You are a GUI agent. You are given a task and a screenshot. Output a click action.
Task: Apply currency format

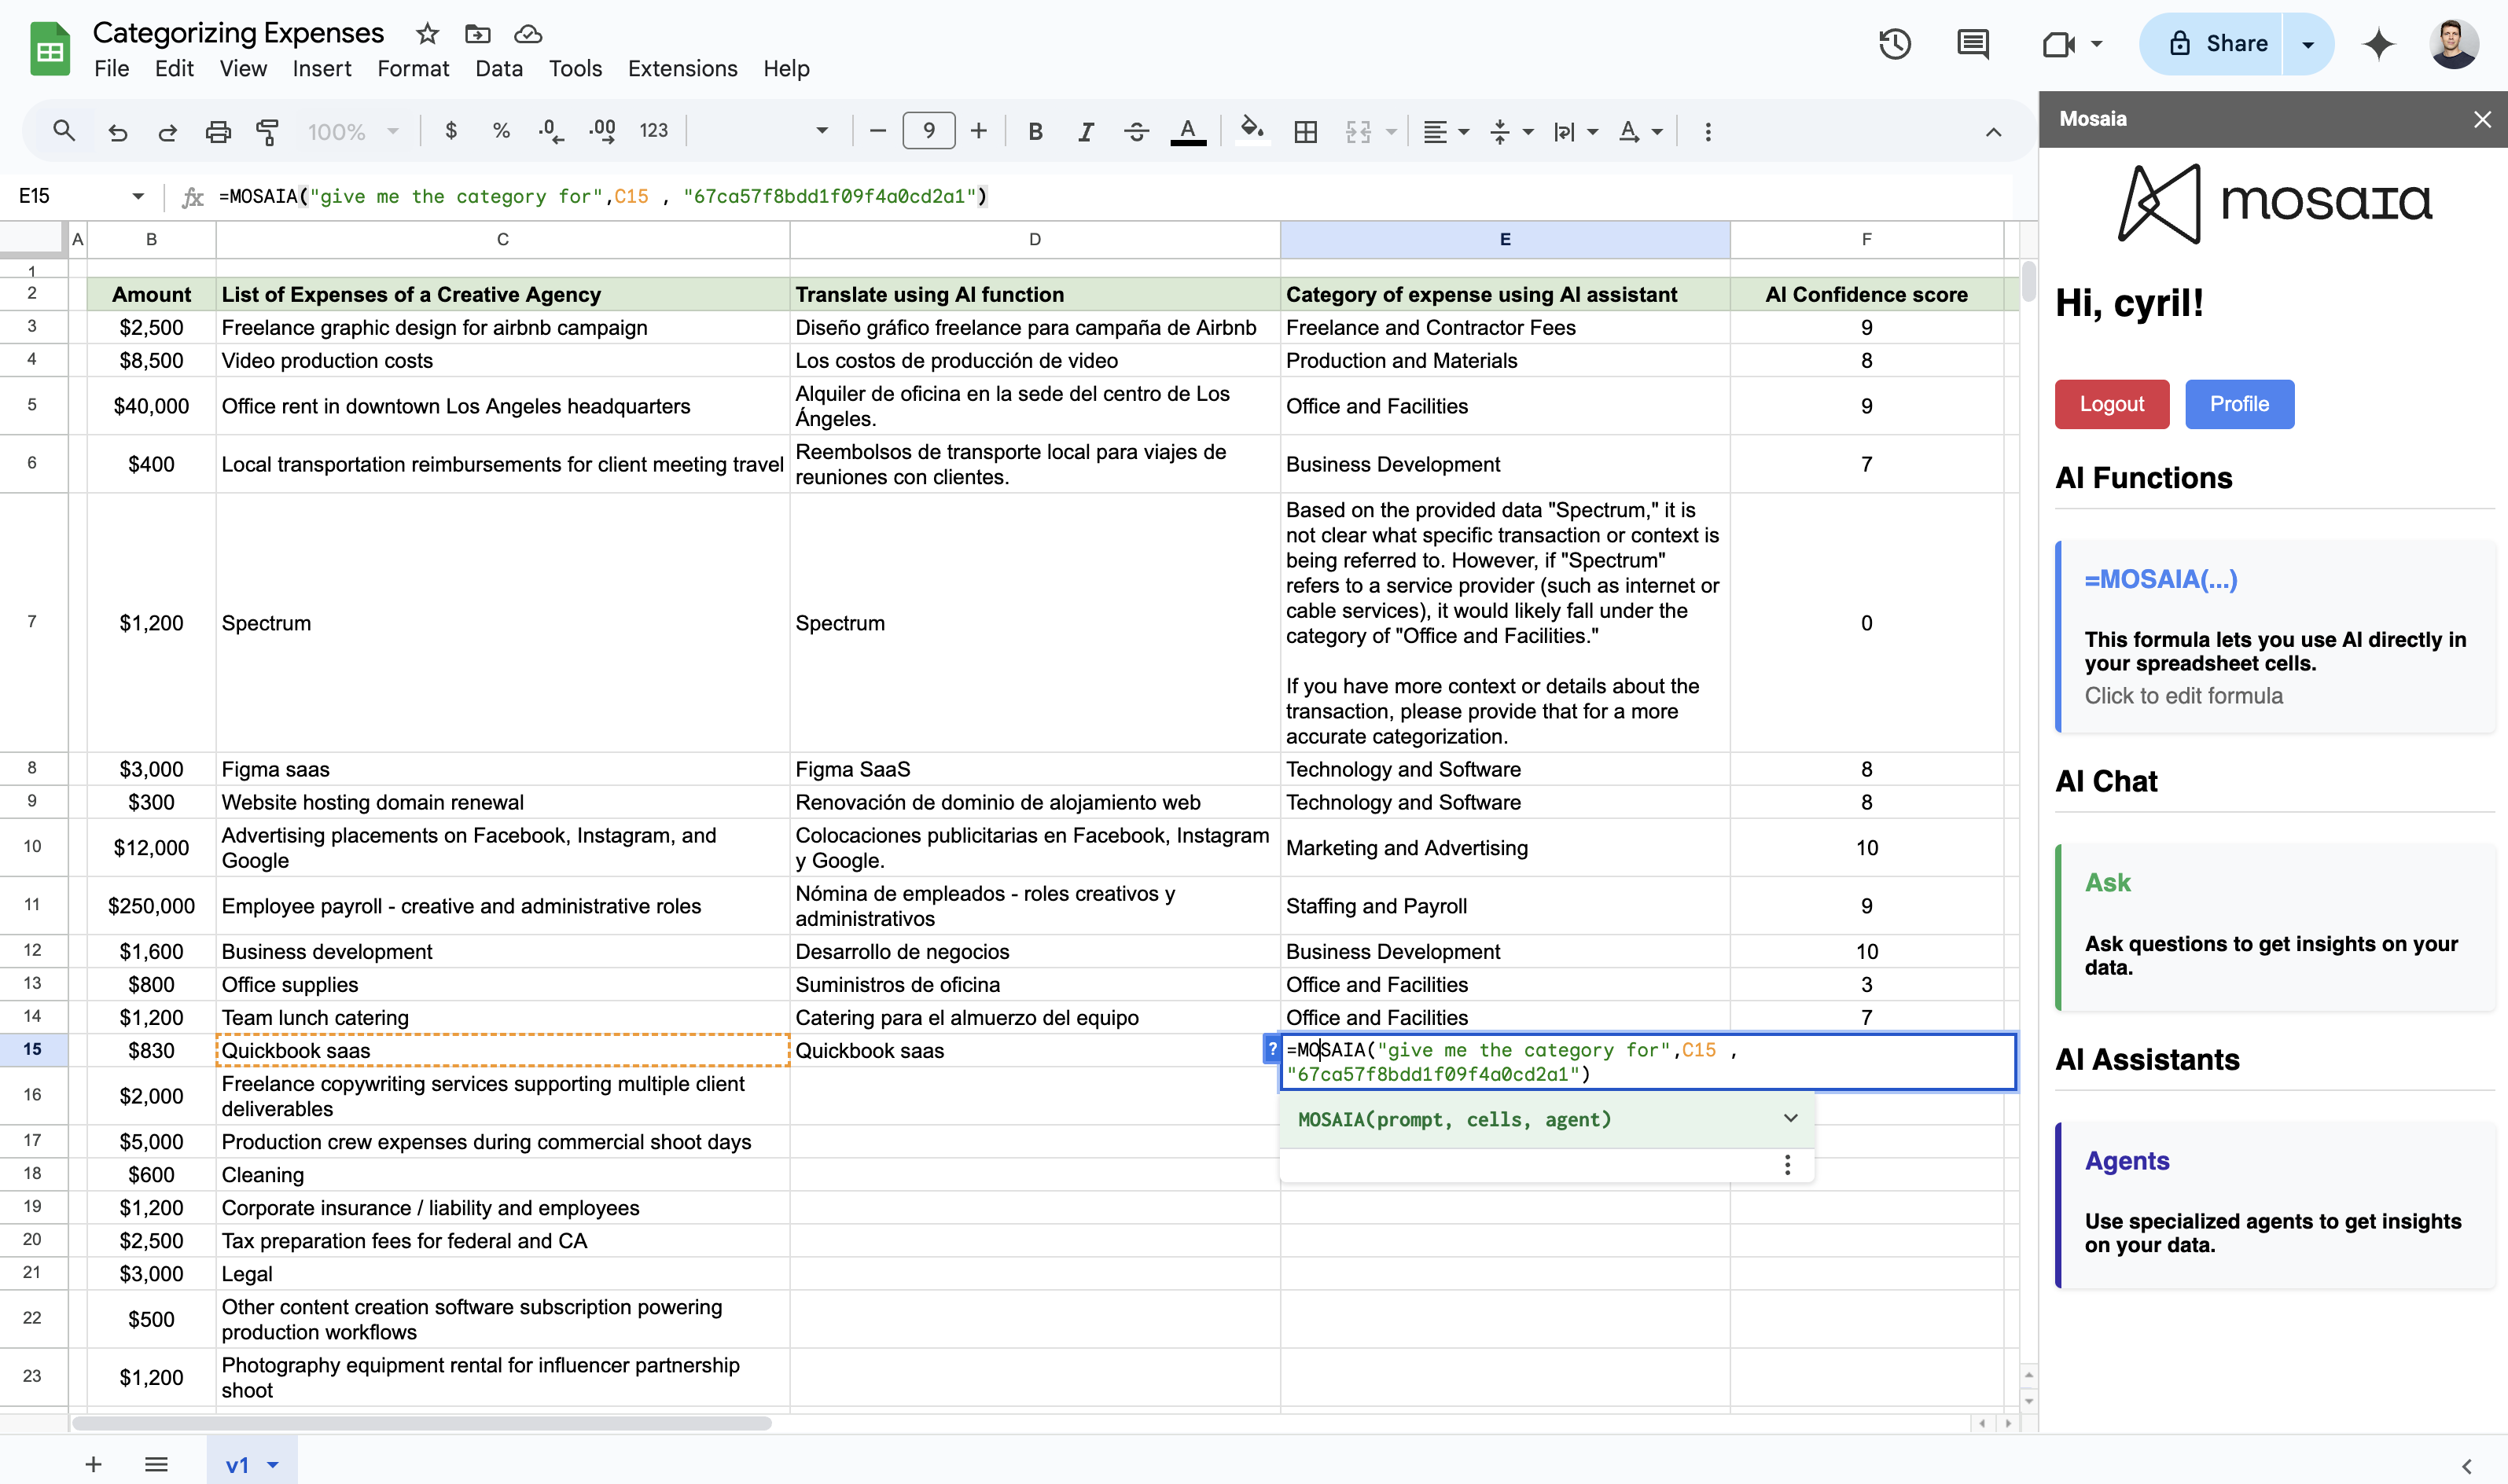pyautogui.click(x=451, y=131)
